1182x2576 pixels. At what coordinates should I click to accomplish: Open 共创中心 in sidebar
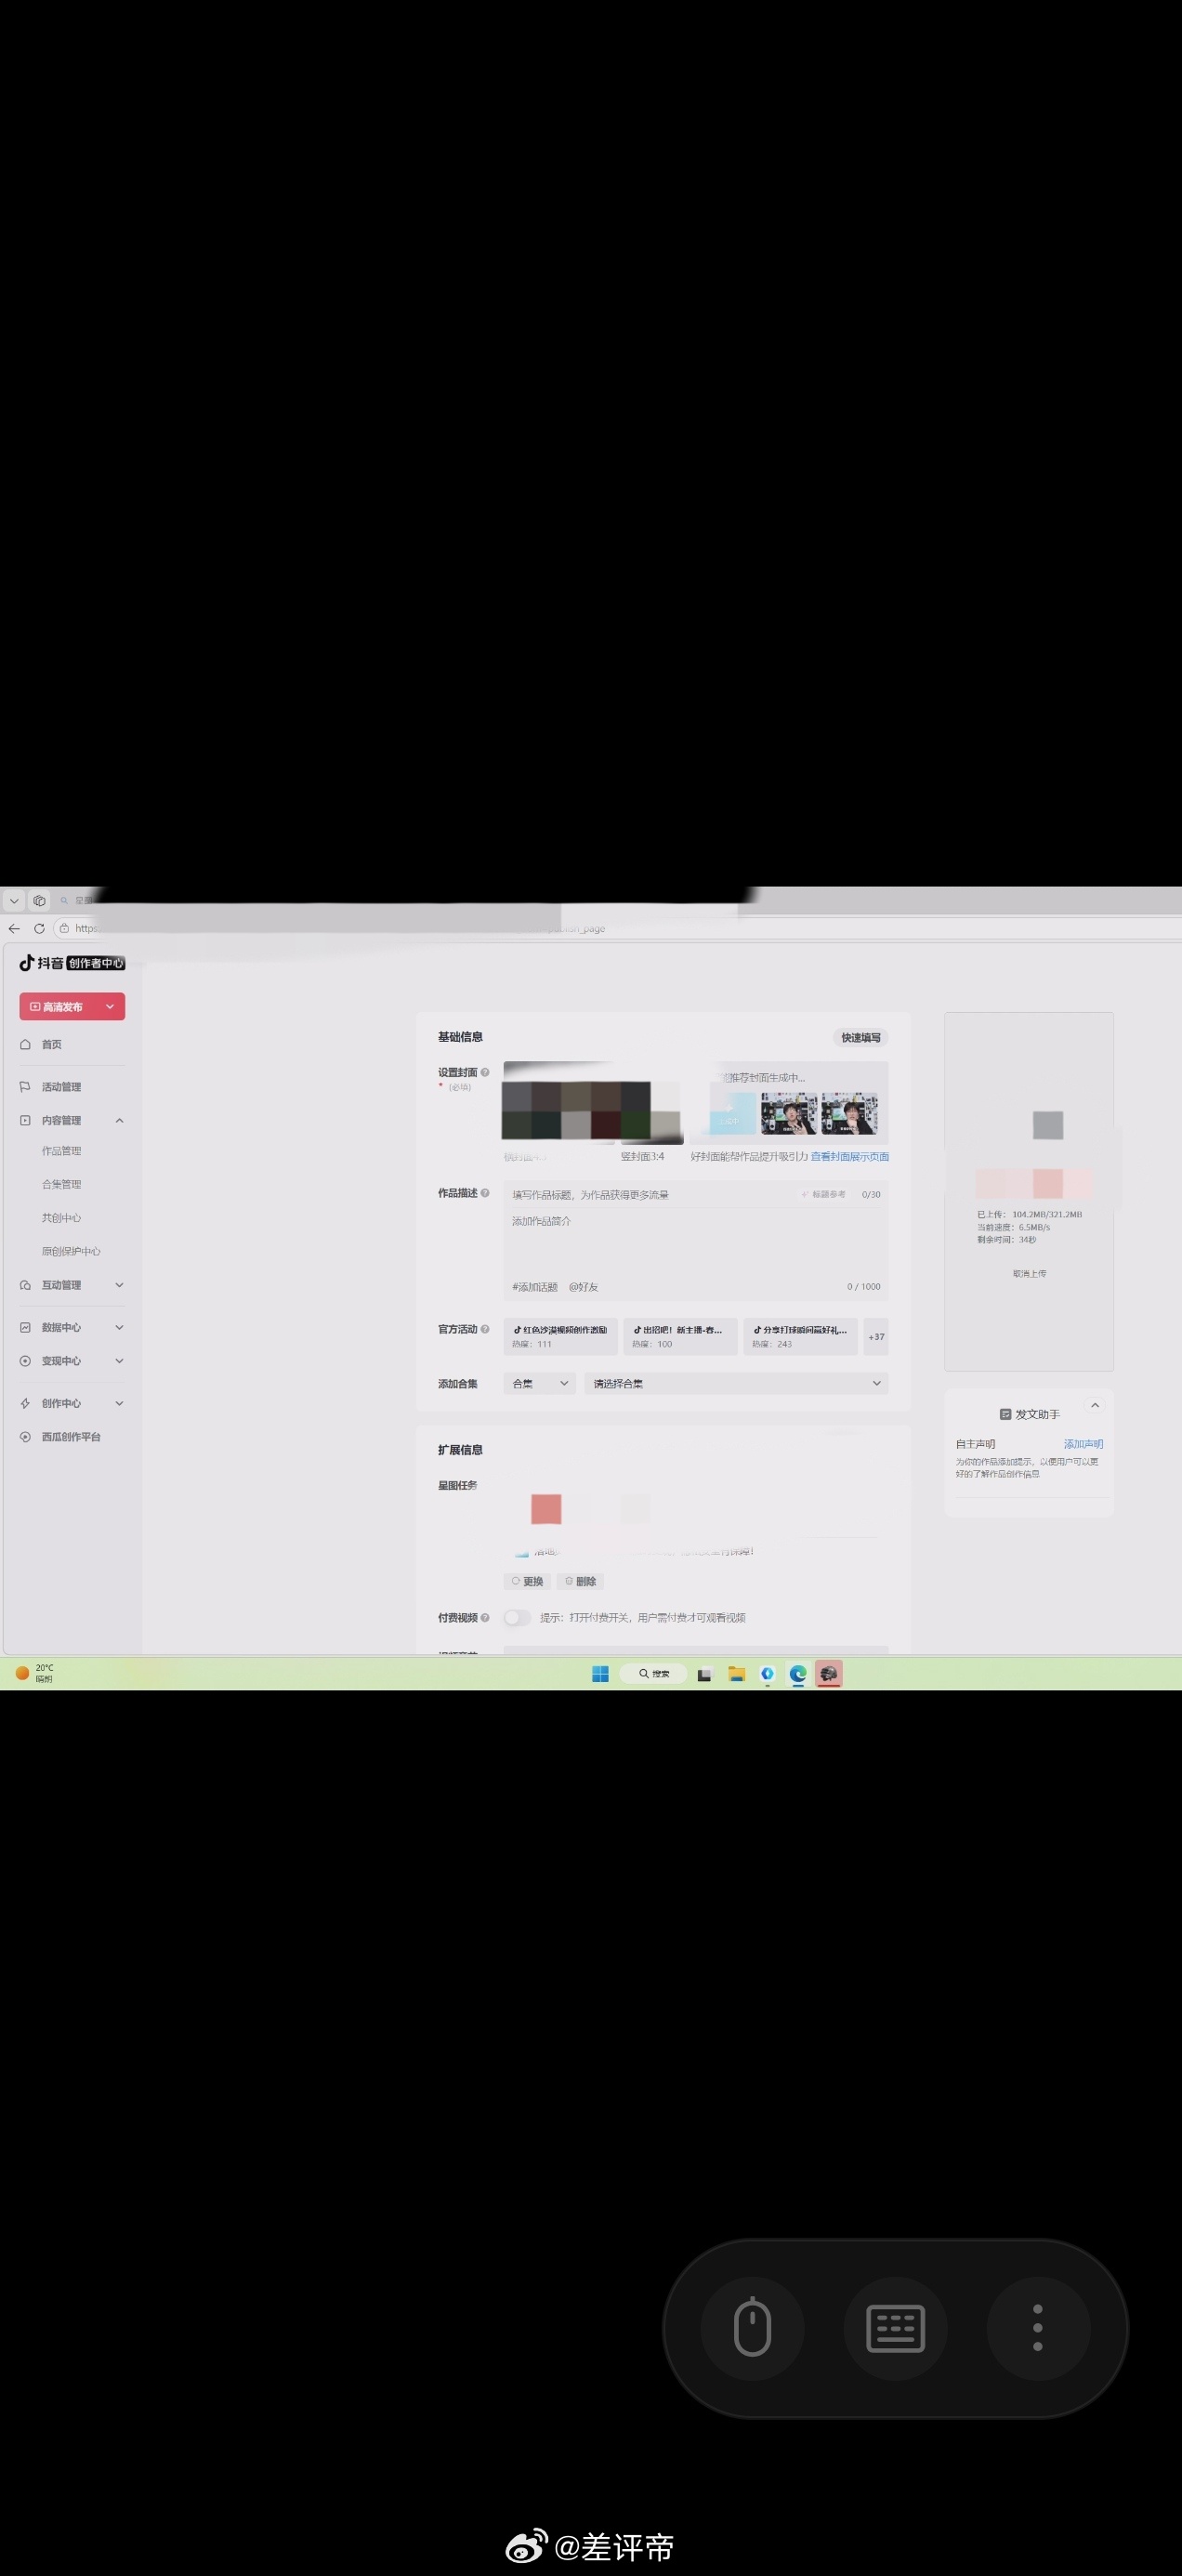tap(61, 1218)
